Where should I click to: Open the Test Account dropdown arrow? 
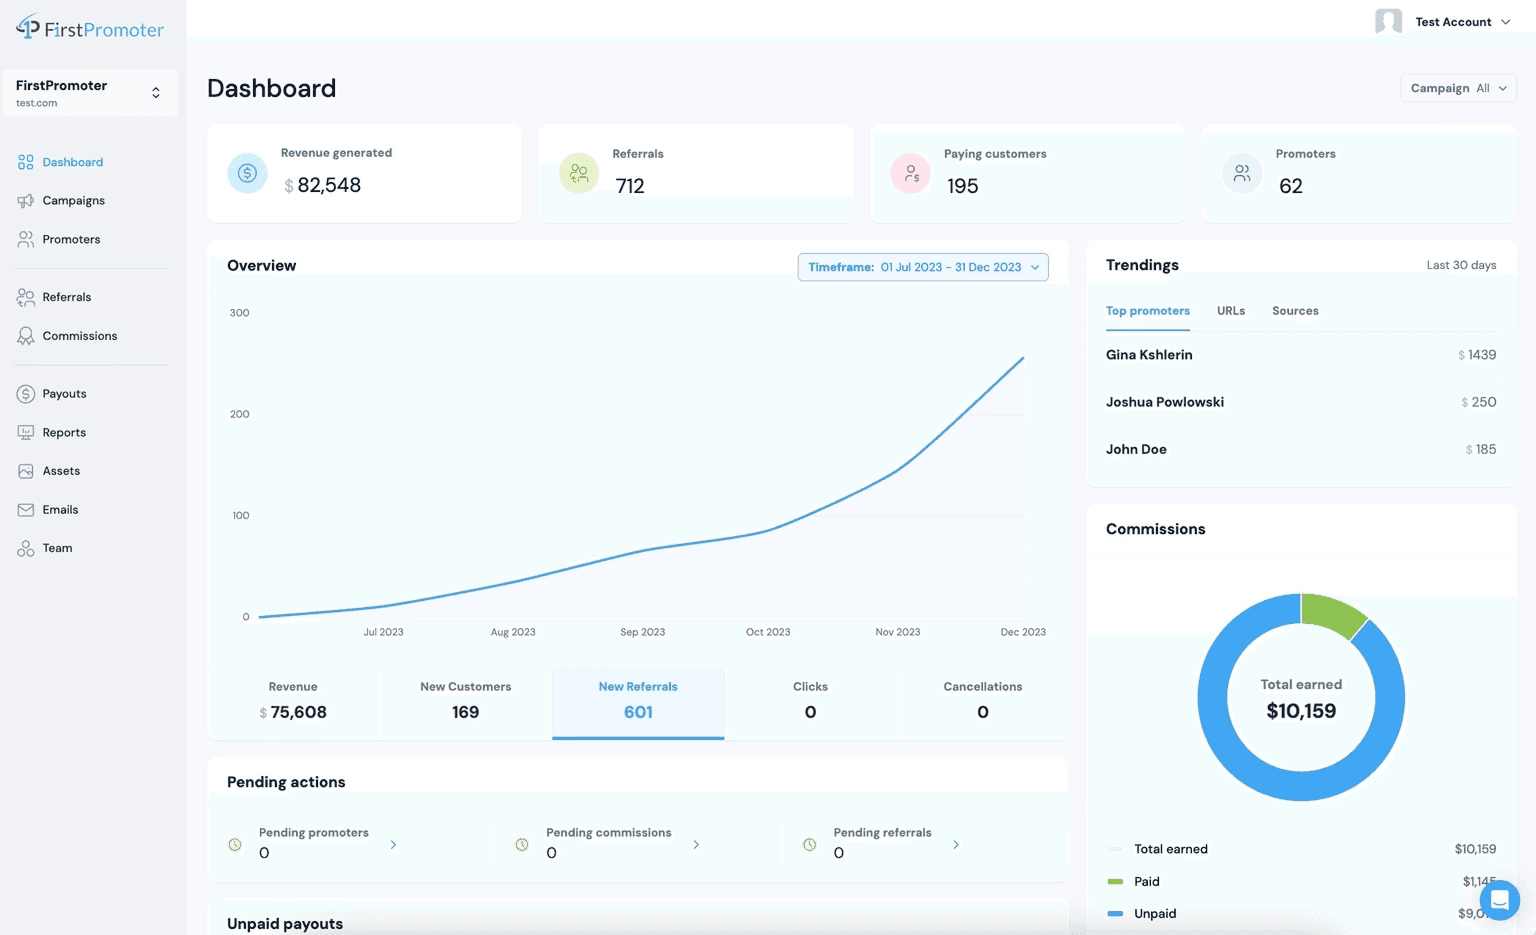pyautogui.click(x=1506, y=22)
